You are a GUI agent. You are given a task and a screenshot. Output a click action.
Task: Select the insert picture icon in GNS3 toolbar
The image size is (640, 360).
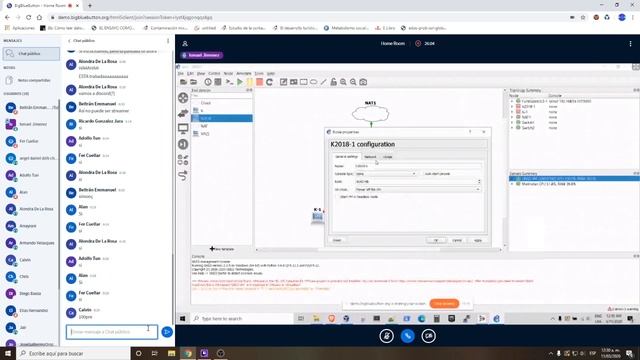(293, 82)
